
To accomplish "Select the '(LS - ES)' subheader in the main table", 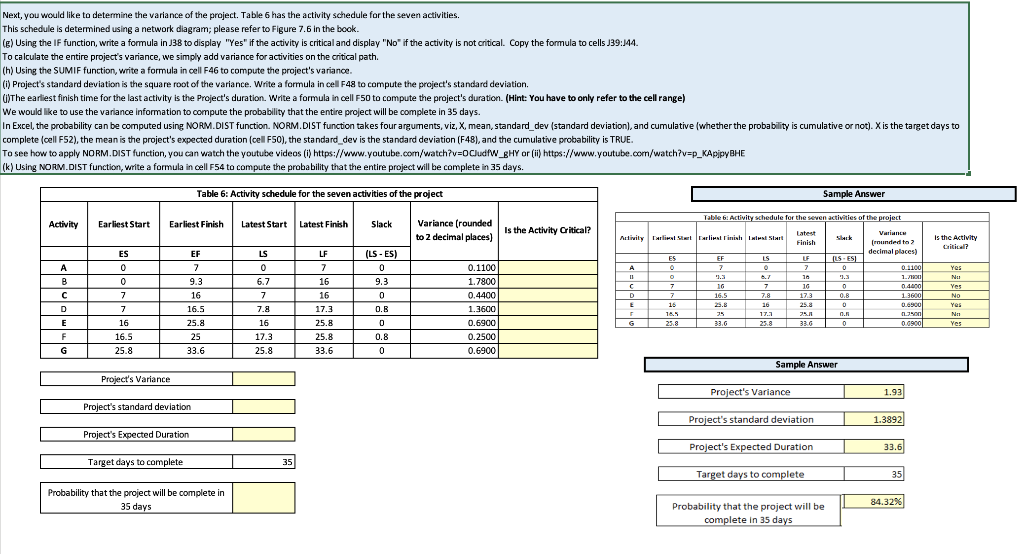I will click(381, 254).
